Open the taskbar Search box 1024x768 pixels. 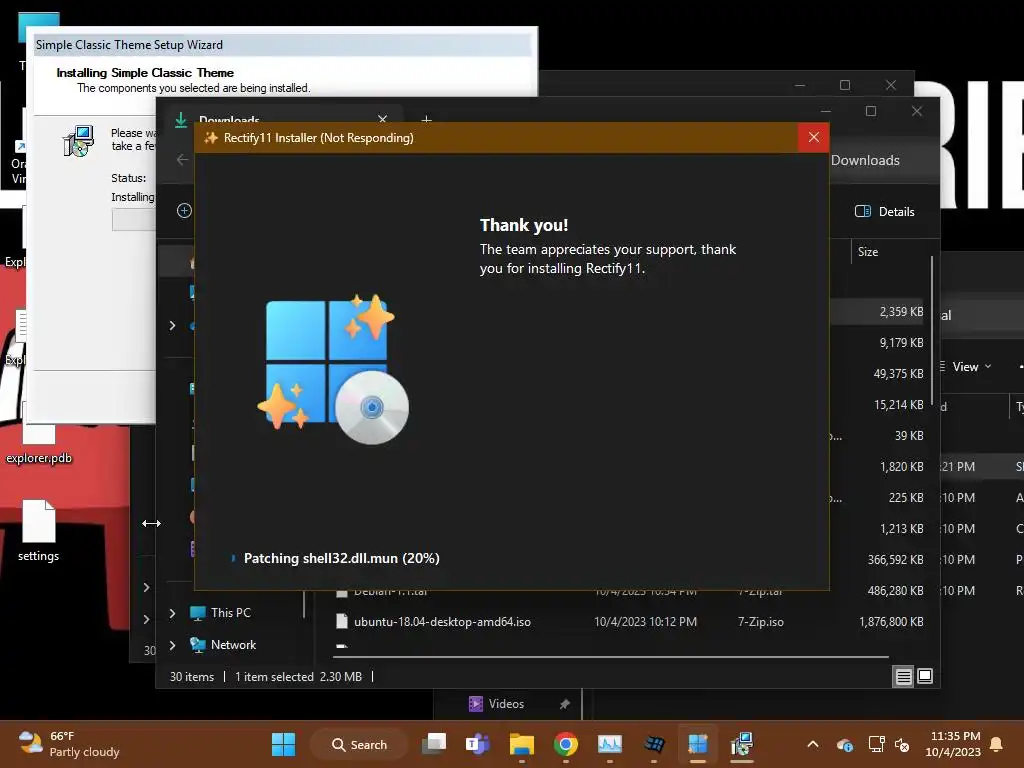[359, 744]
